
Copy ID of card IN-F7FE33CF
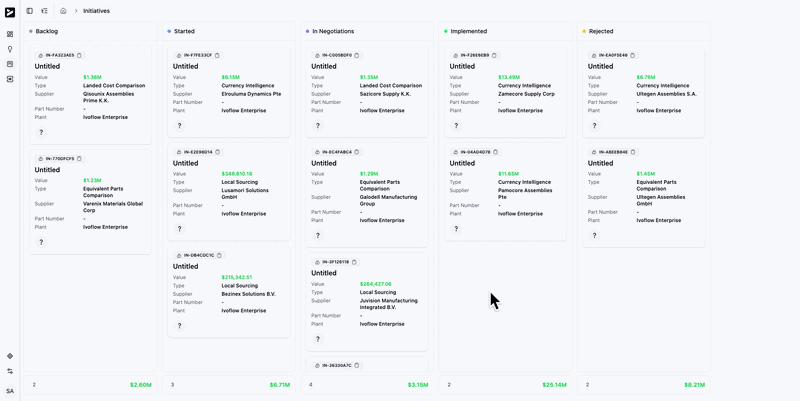217,55
